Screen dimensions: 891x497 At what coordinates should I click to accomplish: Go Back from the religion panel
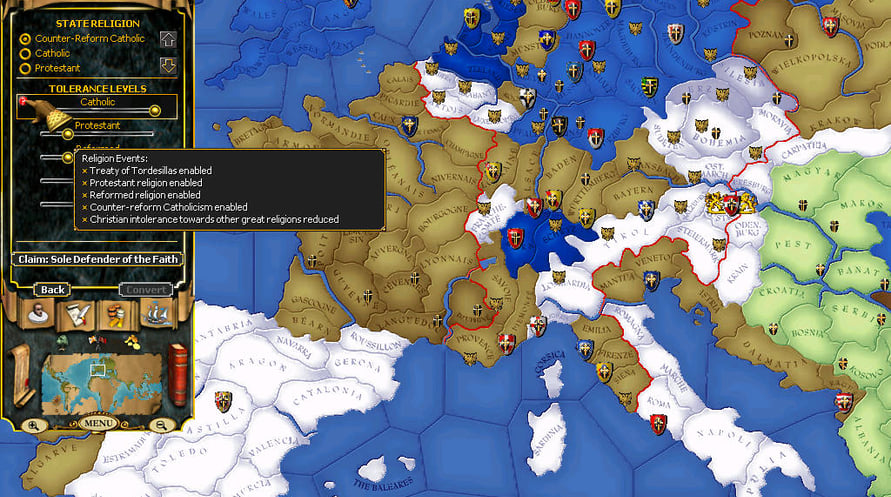52,290
